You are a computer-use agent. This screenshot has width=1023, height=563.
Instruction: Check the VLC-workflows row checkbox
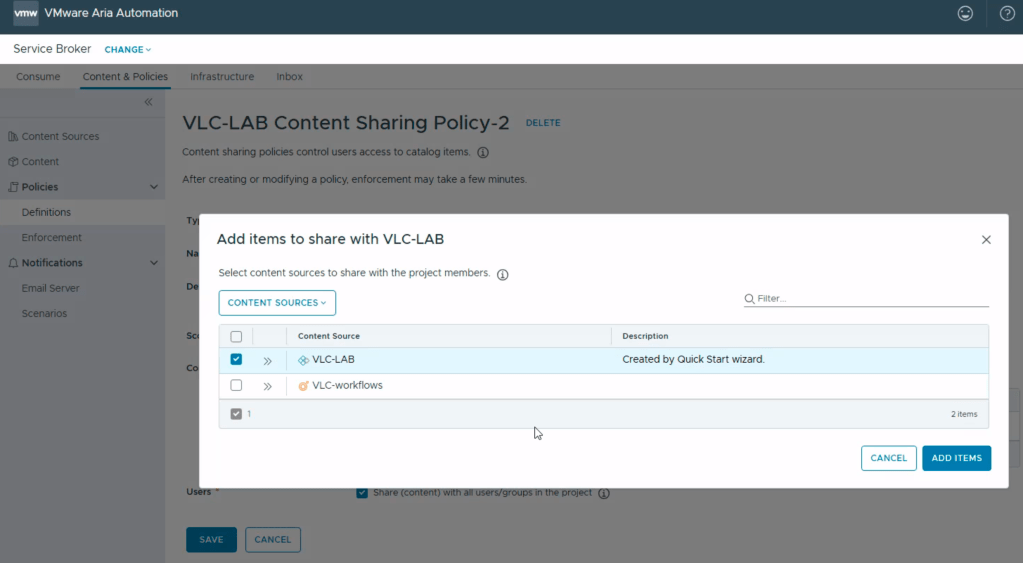tap(236, 386)
